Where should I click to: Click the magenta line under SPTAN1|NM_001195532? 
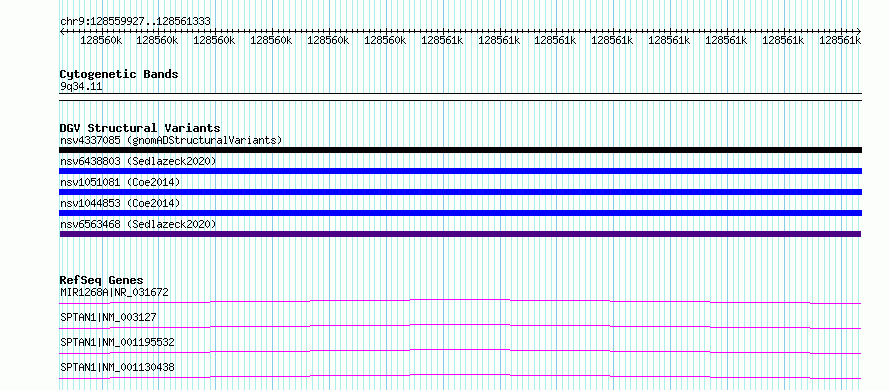pos(460,351)
